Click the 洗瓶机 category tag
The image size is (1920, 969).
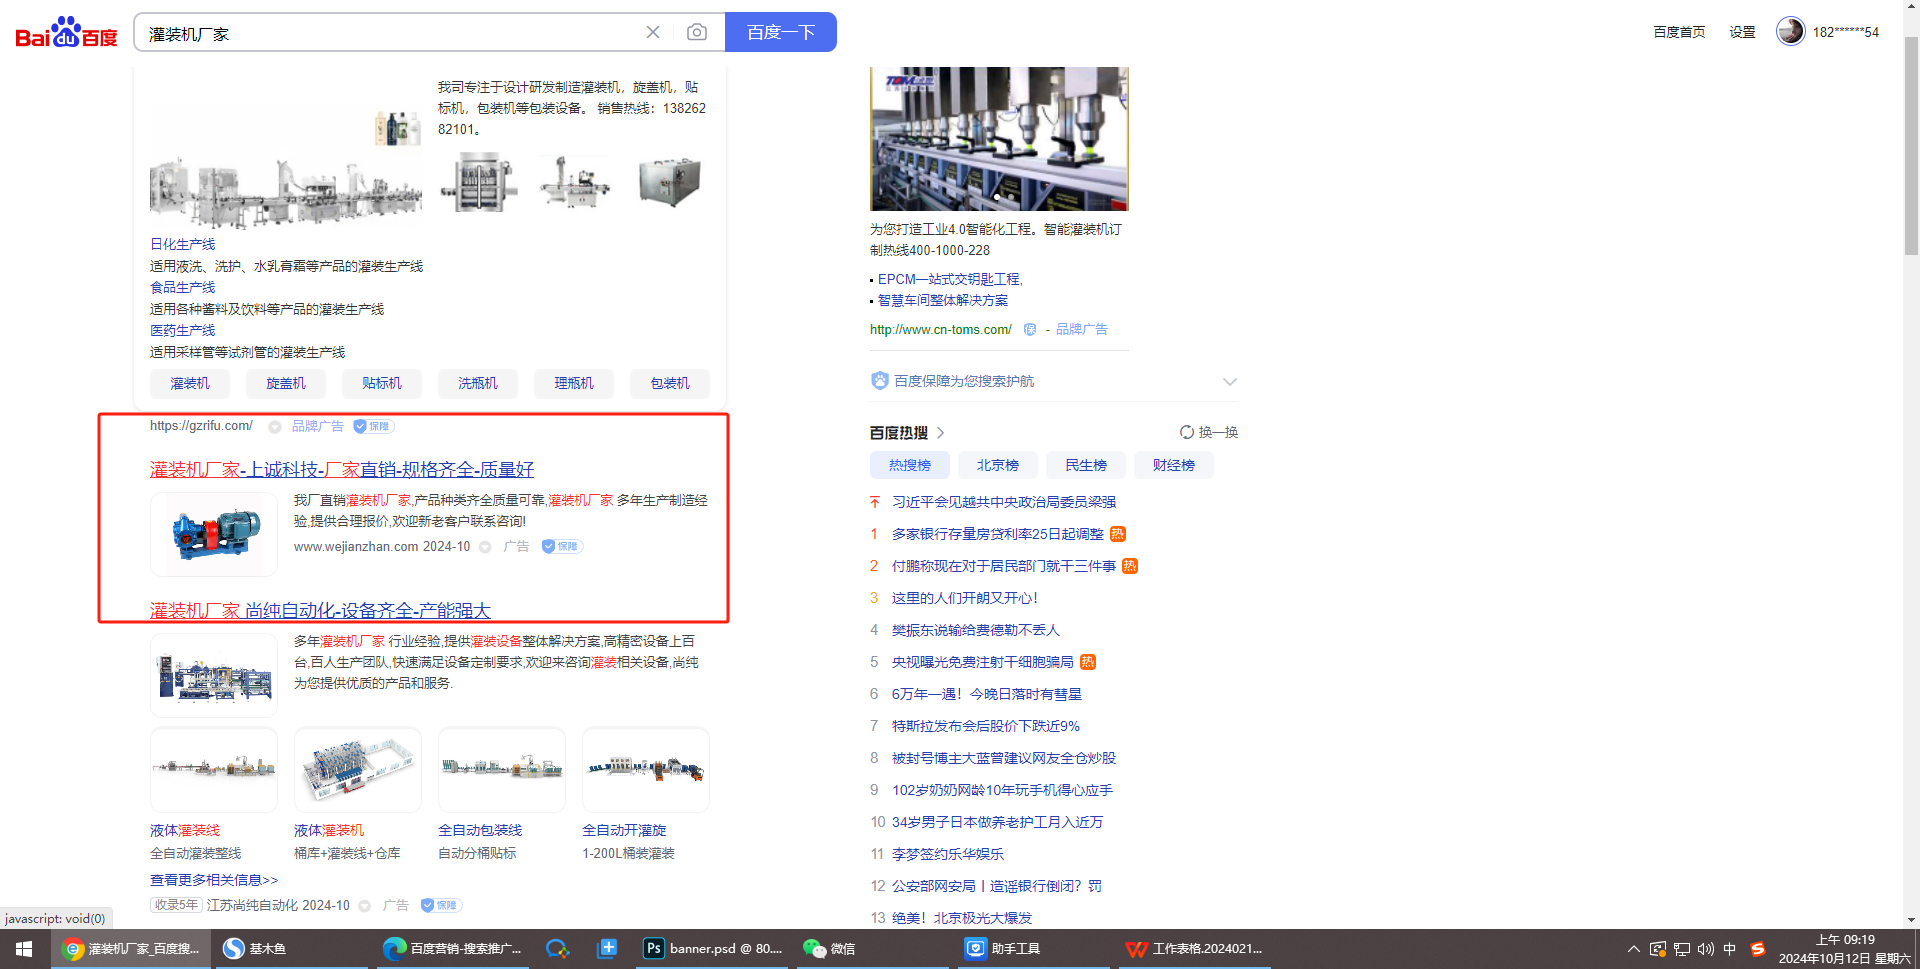click(x=478, y=383)
